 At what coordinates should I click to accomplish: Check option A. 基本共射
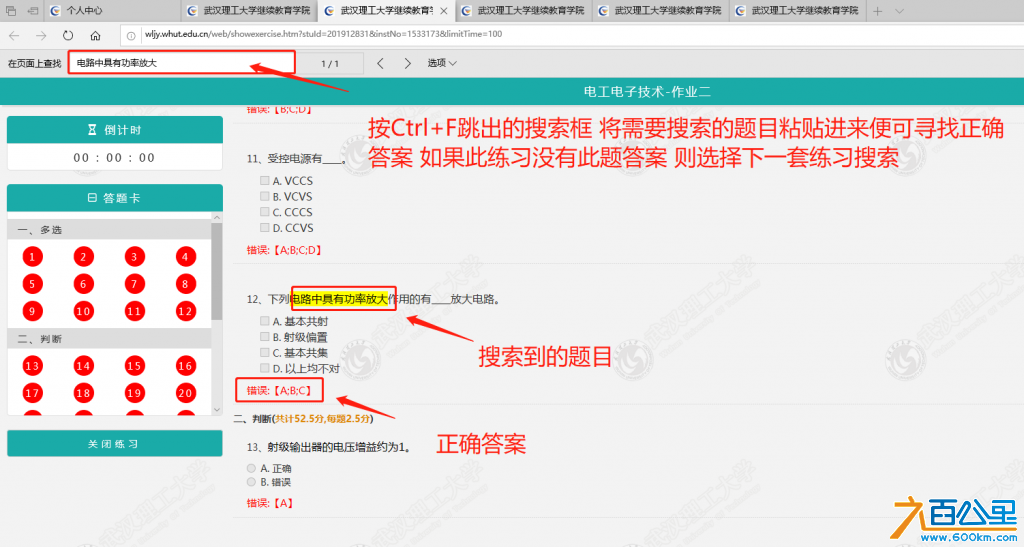pos(264,320)
